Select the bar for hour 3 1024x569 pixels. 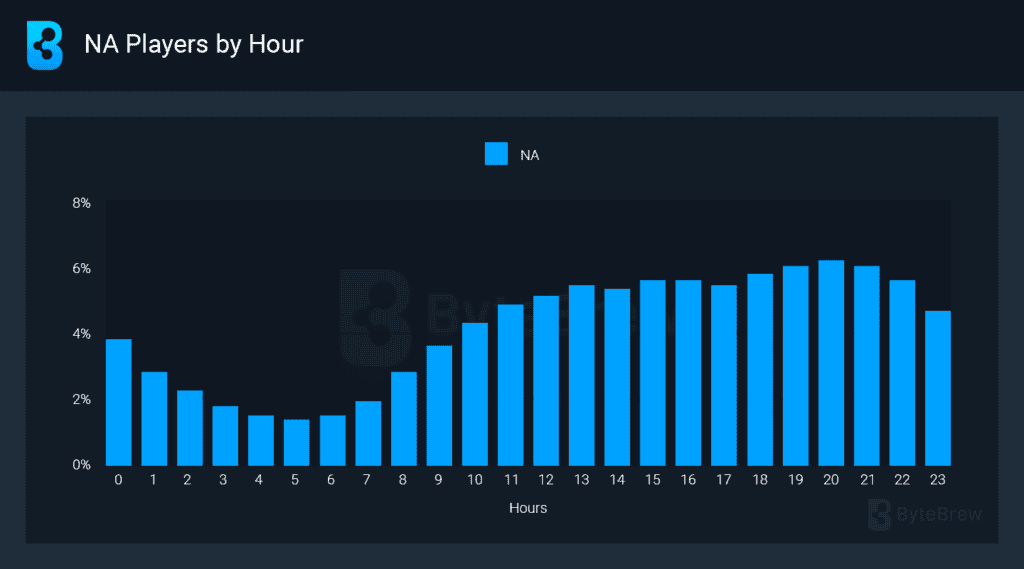[x=225, y=436]
